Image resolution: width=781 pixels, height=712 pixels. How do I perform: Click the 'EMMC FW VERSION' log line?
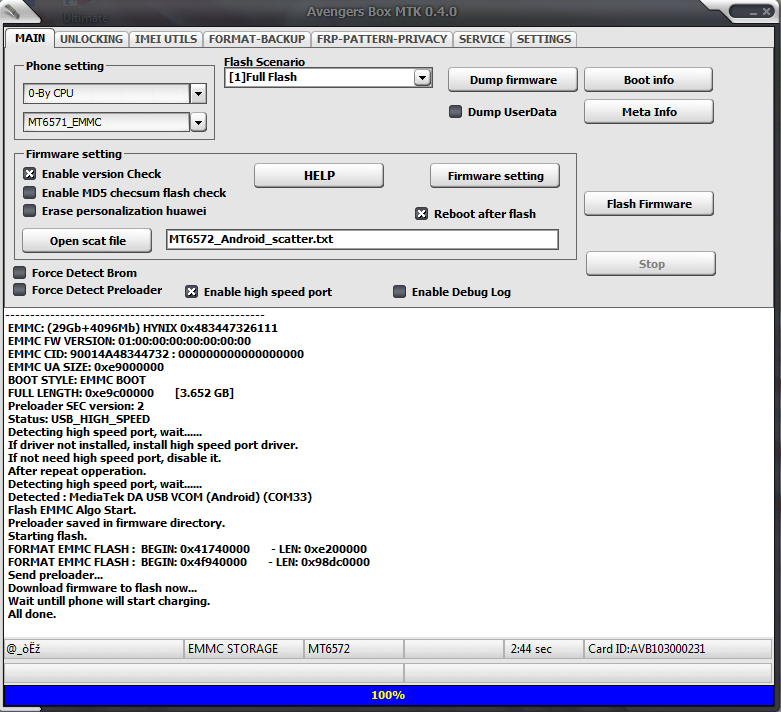[130, 341]
